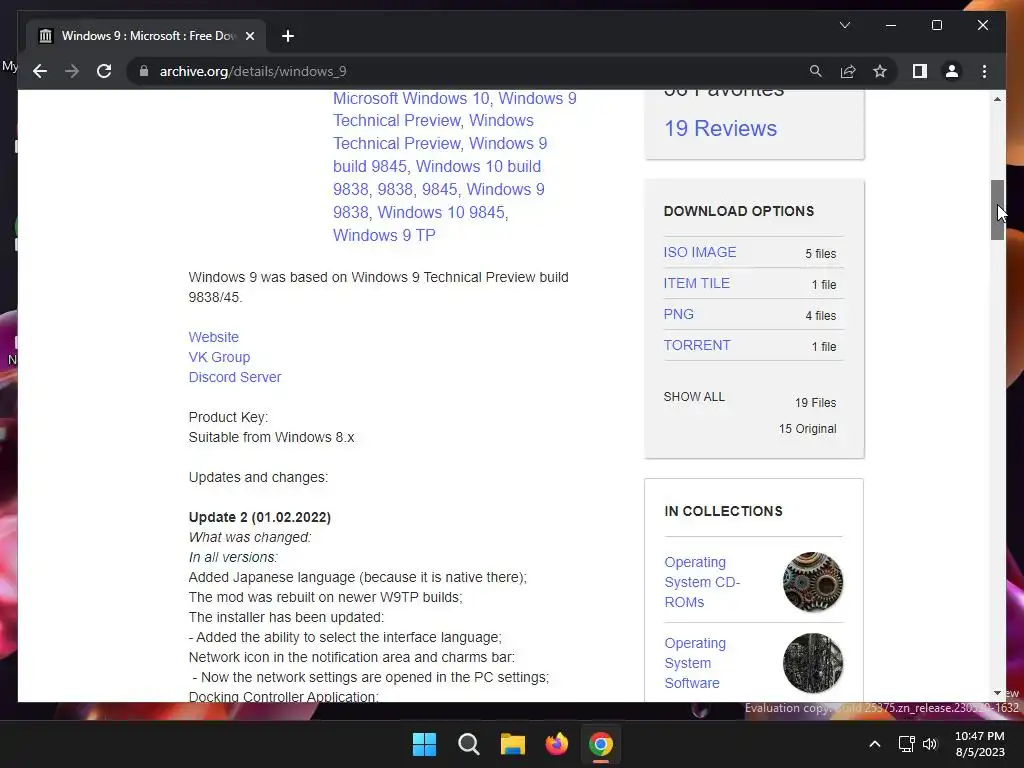This screenshot has height=768, width=1024.
Task: Open the Discord Server link
Action: [234, 377]
